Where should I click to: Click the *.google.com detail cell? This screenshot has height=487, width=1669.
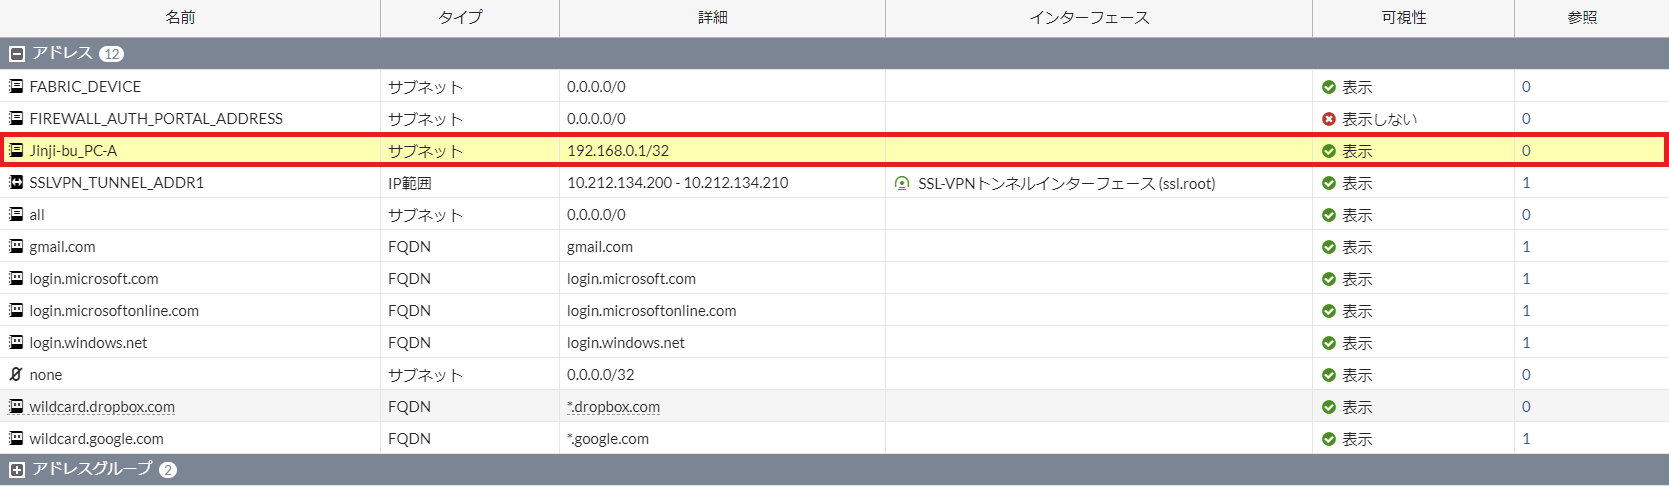pyautogui.click(x=608, y=439)
